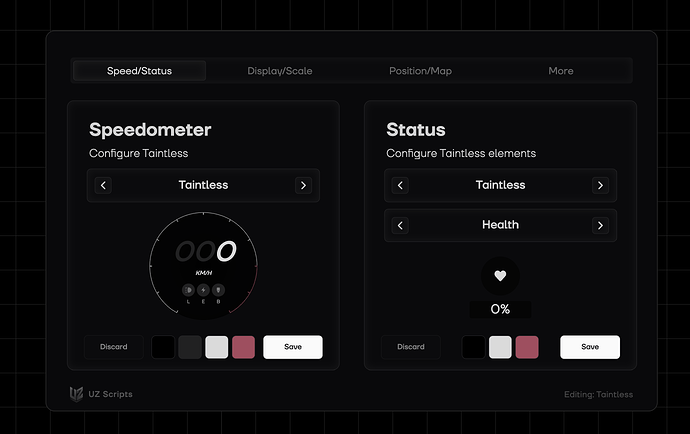This screenshot has width=690, height=434.
Task: Pick the dark gray swatch in Speedometer panel
Action: [x=190, y=347]
